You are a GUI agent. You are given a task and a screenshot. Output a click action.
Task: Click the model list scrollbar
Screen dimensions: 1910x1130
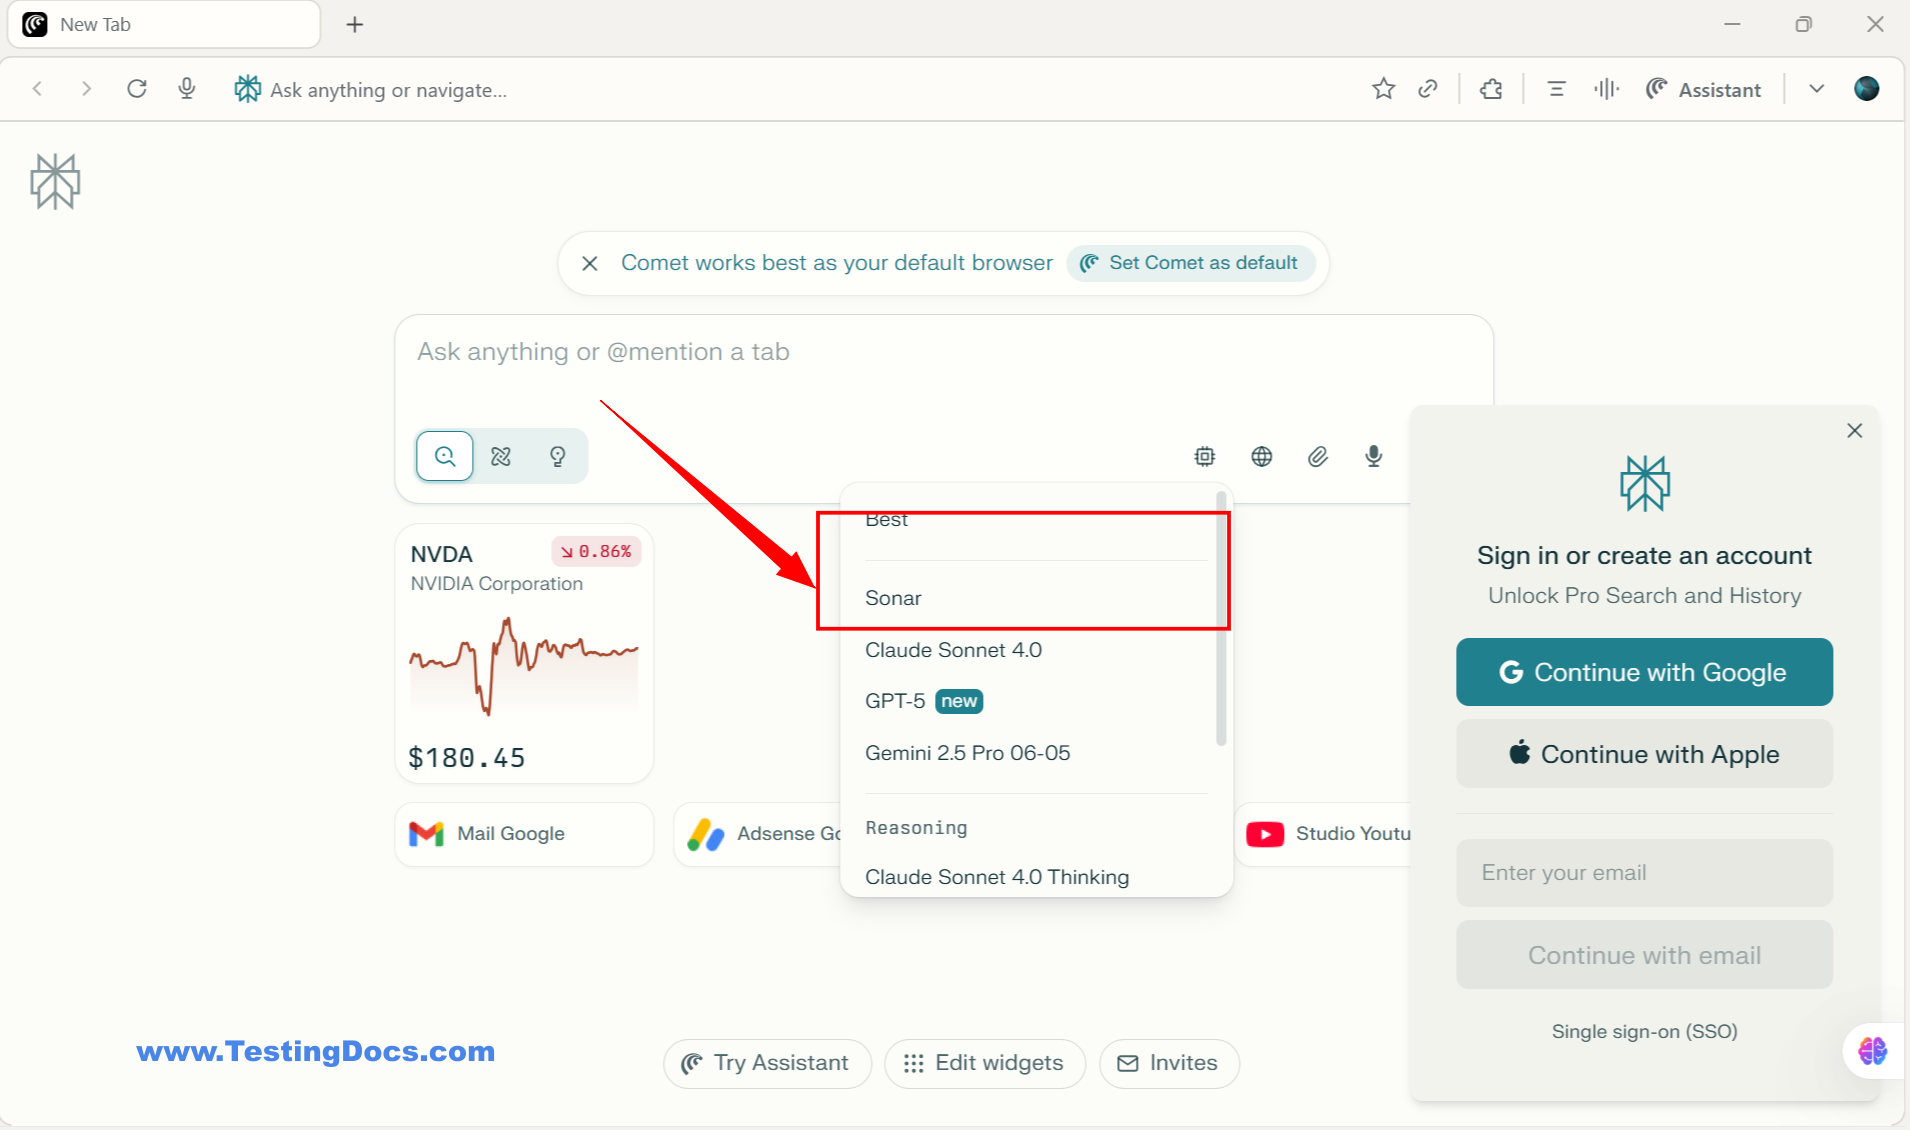tap(1220, 620)
